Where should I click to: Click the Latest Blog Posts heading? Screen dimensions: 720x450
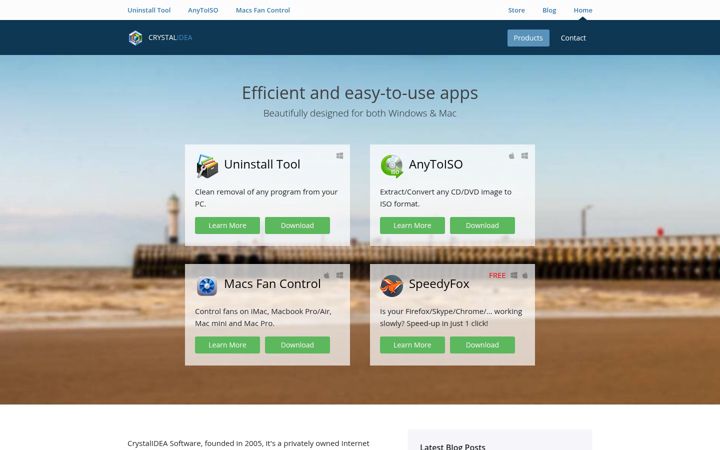point(452,446)
